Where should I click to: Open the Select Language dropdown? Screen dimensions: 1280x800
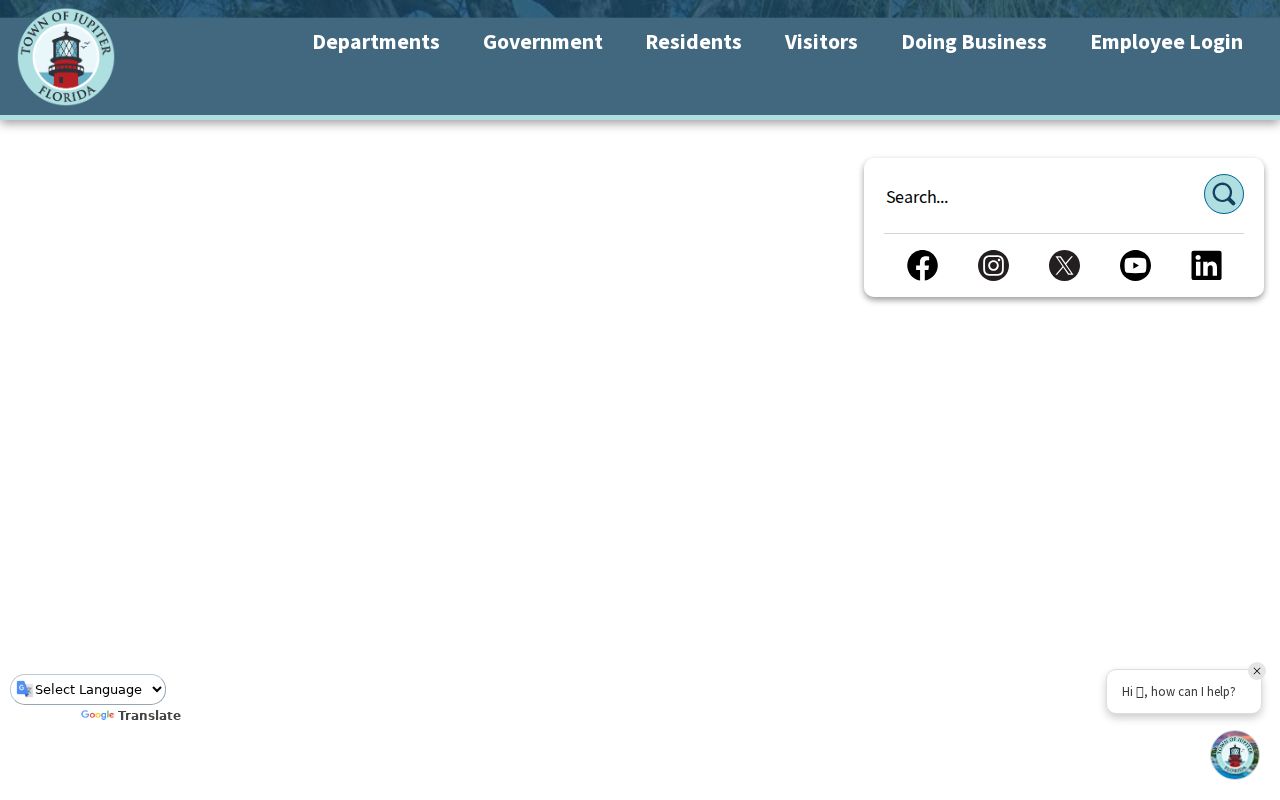click(x=88, y=689)
